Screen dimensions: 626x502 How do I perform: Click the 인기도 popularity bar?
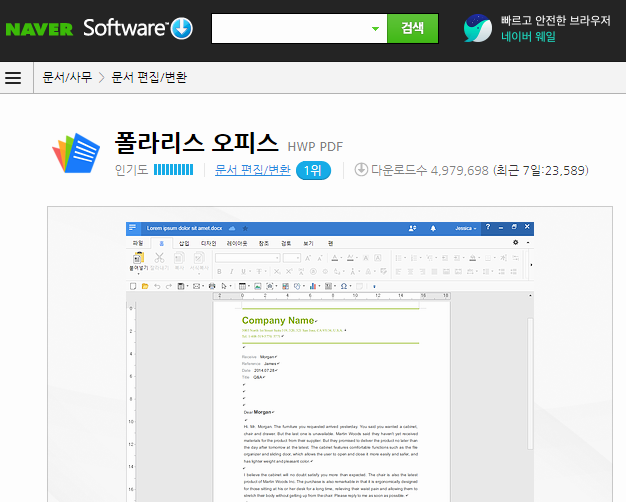(173, 170)
